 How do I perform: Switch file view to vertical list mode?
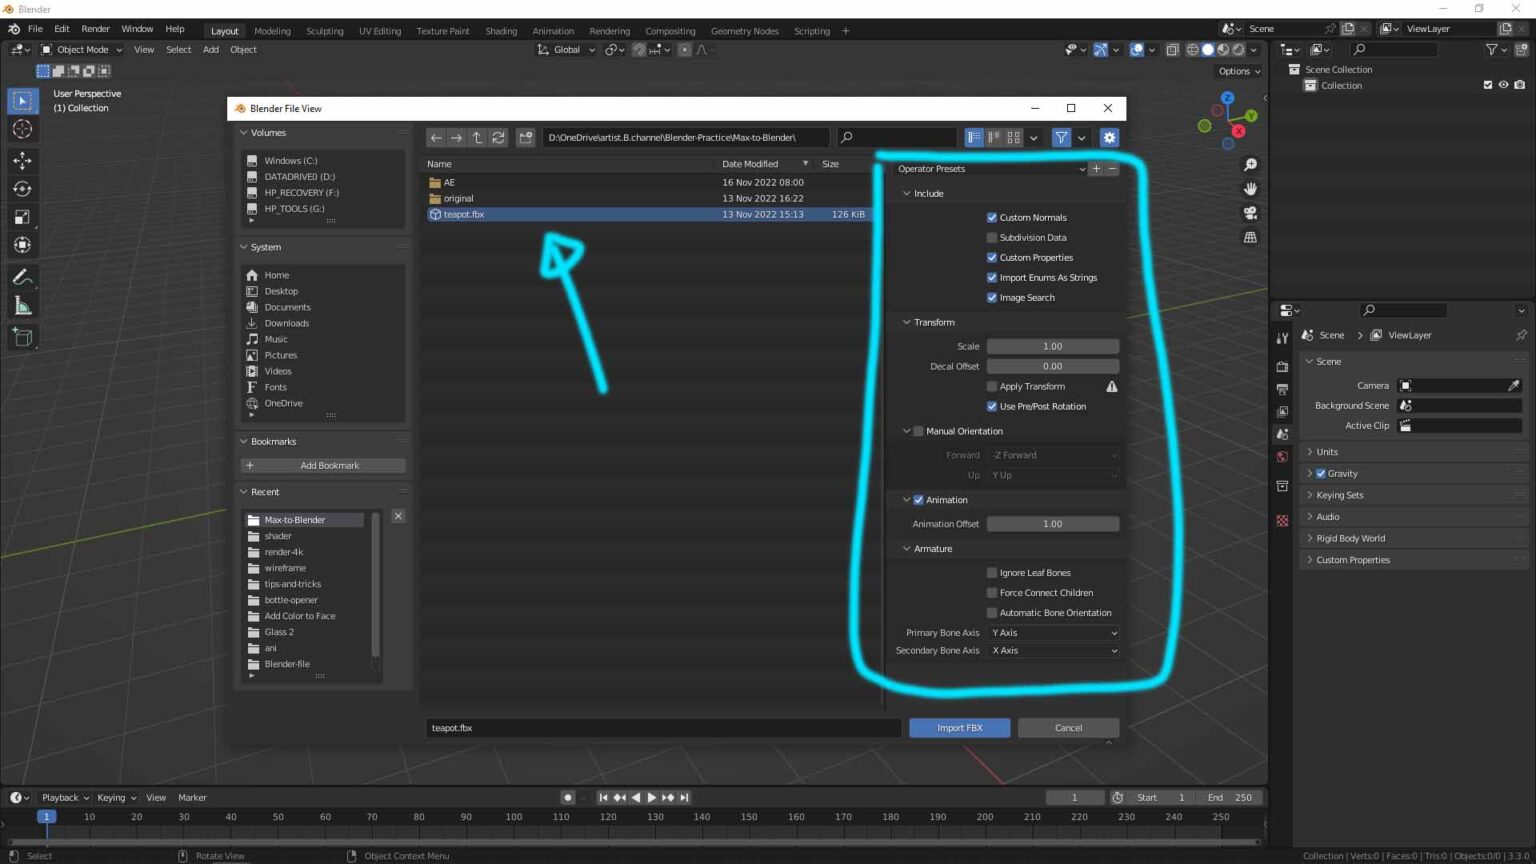click(973, 138)
